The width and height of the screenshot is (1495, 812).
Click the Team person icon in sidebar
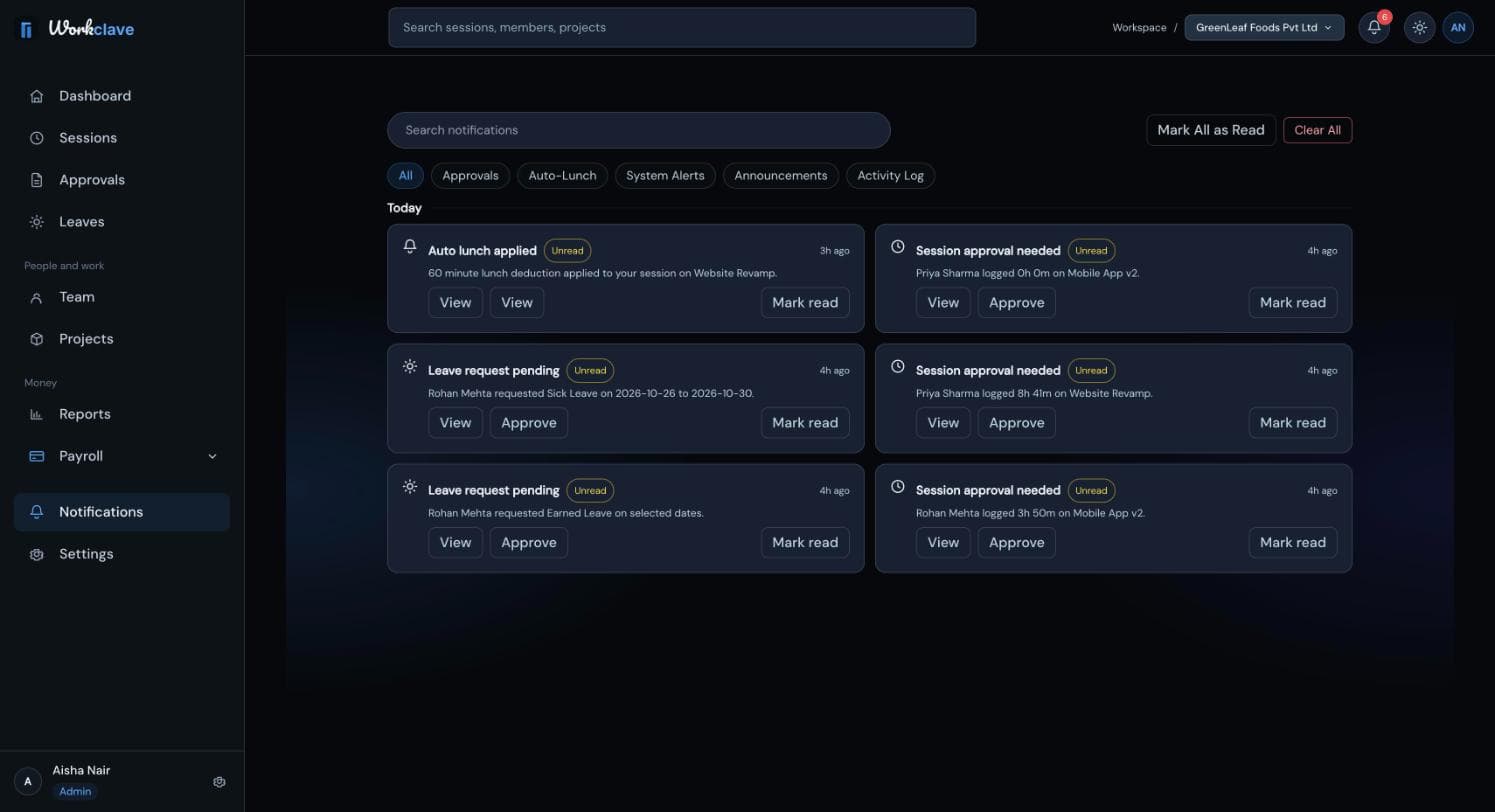37,297
